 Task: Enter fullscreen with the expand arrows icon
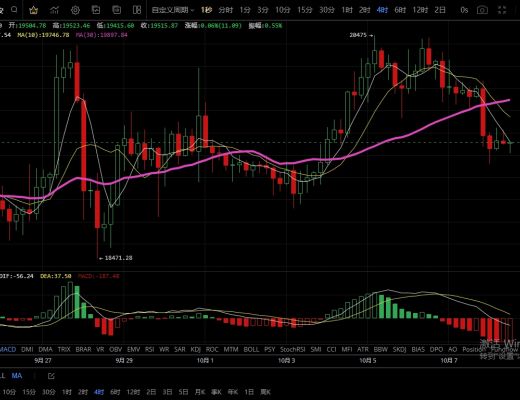coord(502,10)
